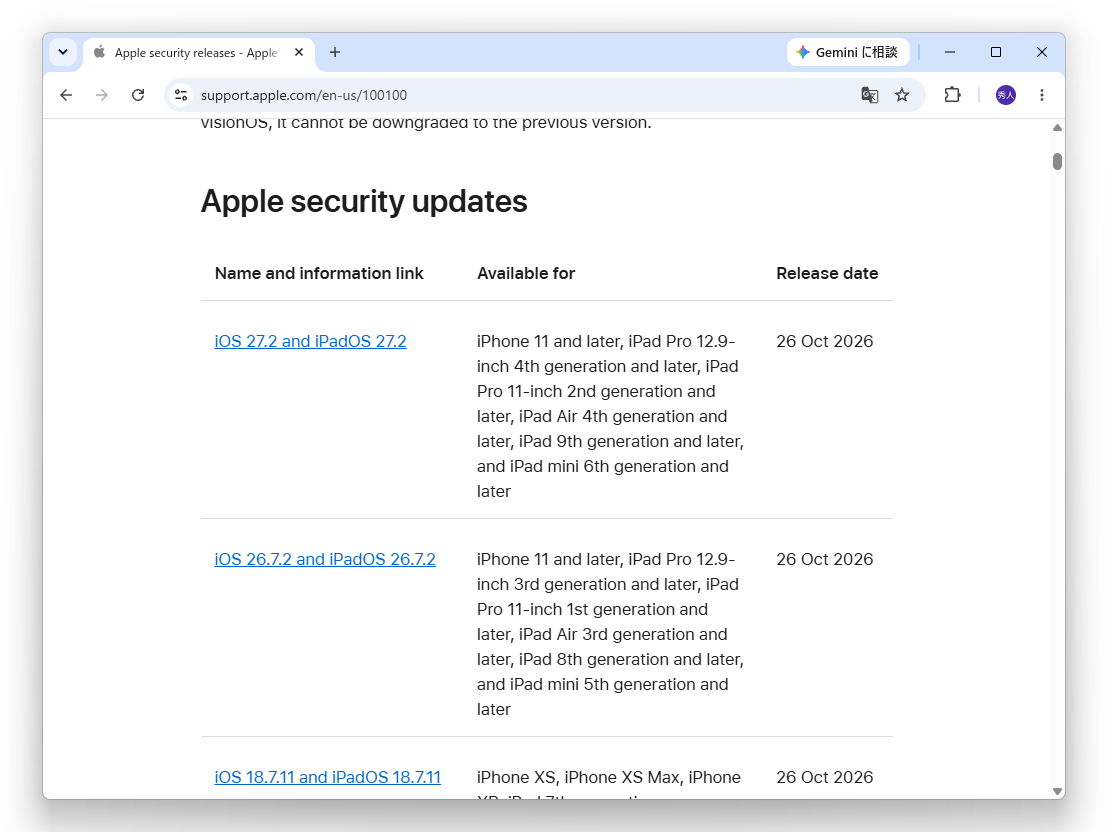Open the Extensions puzzle icon
1109x832 pixels.
pyautogui.click(x=953, y=95)
